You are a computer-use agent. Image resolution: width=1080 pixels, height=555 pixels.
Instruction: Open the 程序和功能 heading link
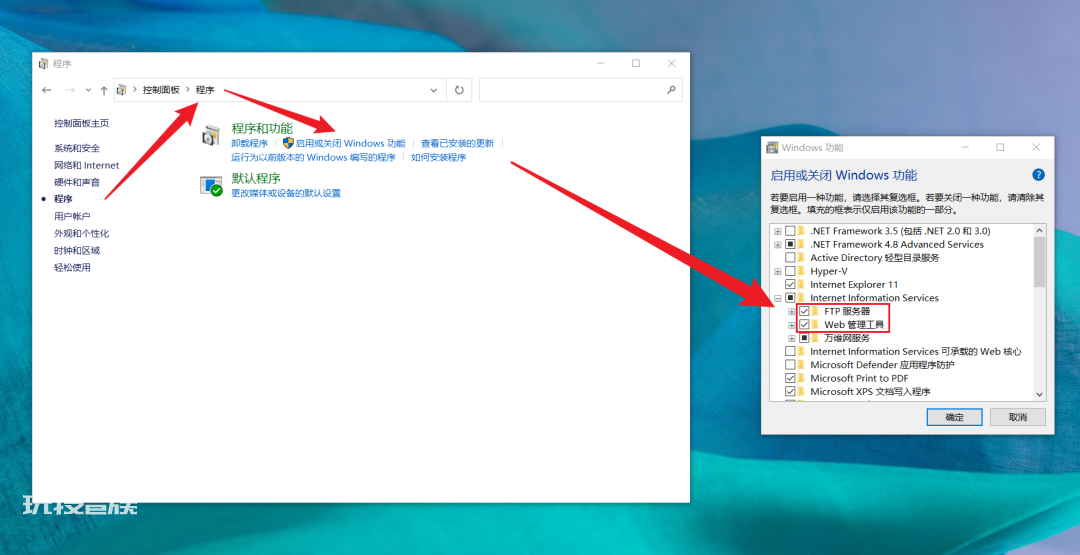coord(262,129)
